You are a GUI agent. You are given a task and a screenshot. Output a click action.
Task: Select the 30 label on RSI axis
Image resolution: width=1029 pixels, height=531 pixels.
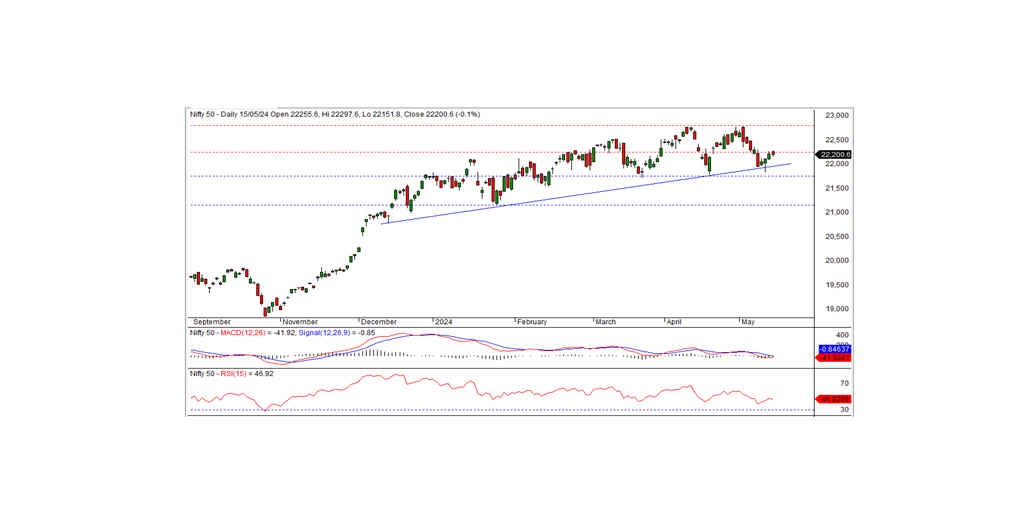[x=845, y=410]
